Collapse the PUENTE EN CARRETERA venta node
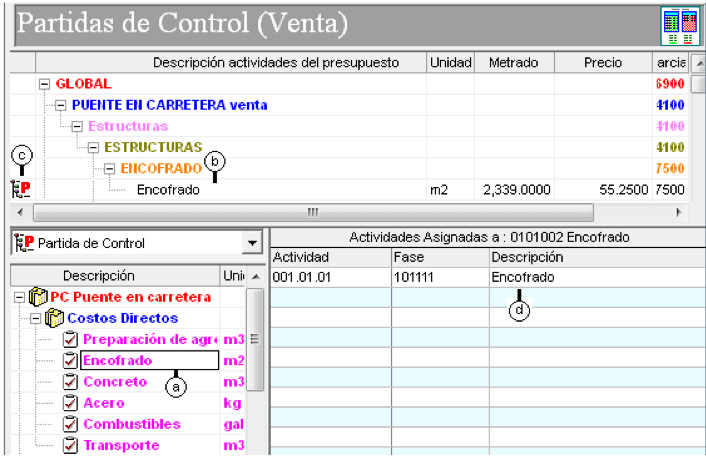This screenshot has height=458, width=706. click(60, 105)
